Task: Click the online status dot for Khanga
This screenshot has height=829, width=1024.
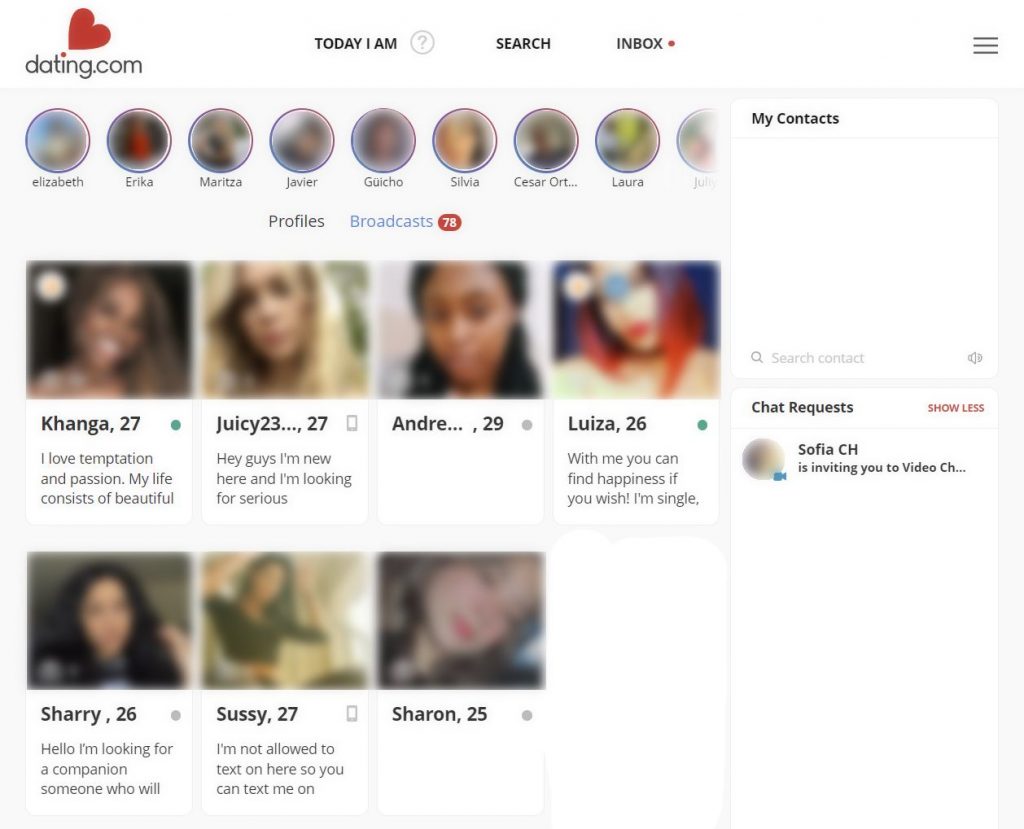Action: click(x=176, y=425)
